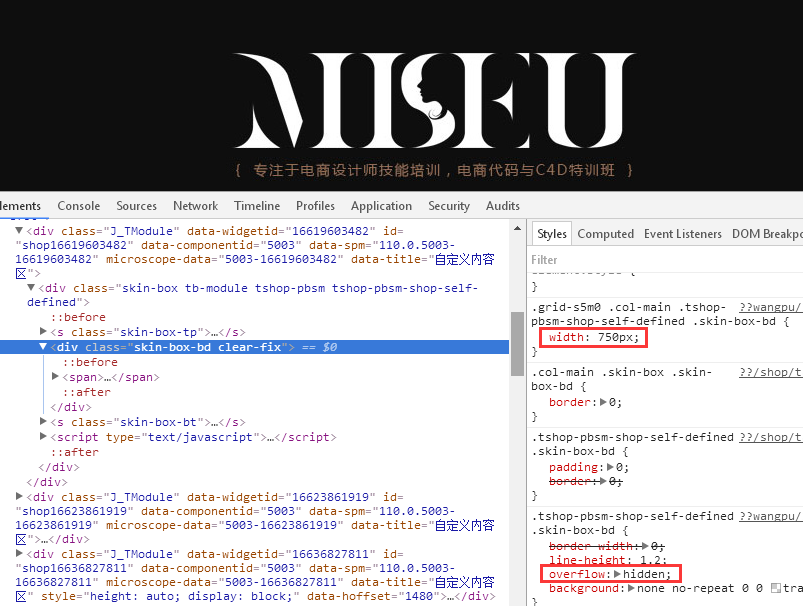Expand the overflow hidden shorthand arrow
The image size is (803, 606).
click(617, 574)
